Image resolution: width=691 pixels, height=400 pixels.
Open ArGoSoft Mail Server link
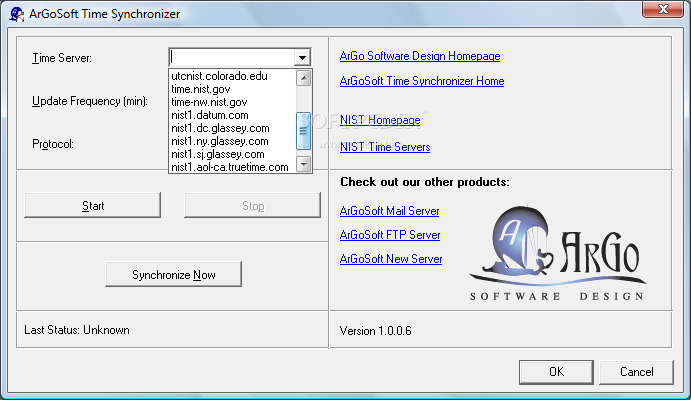coord(390,211)
